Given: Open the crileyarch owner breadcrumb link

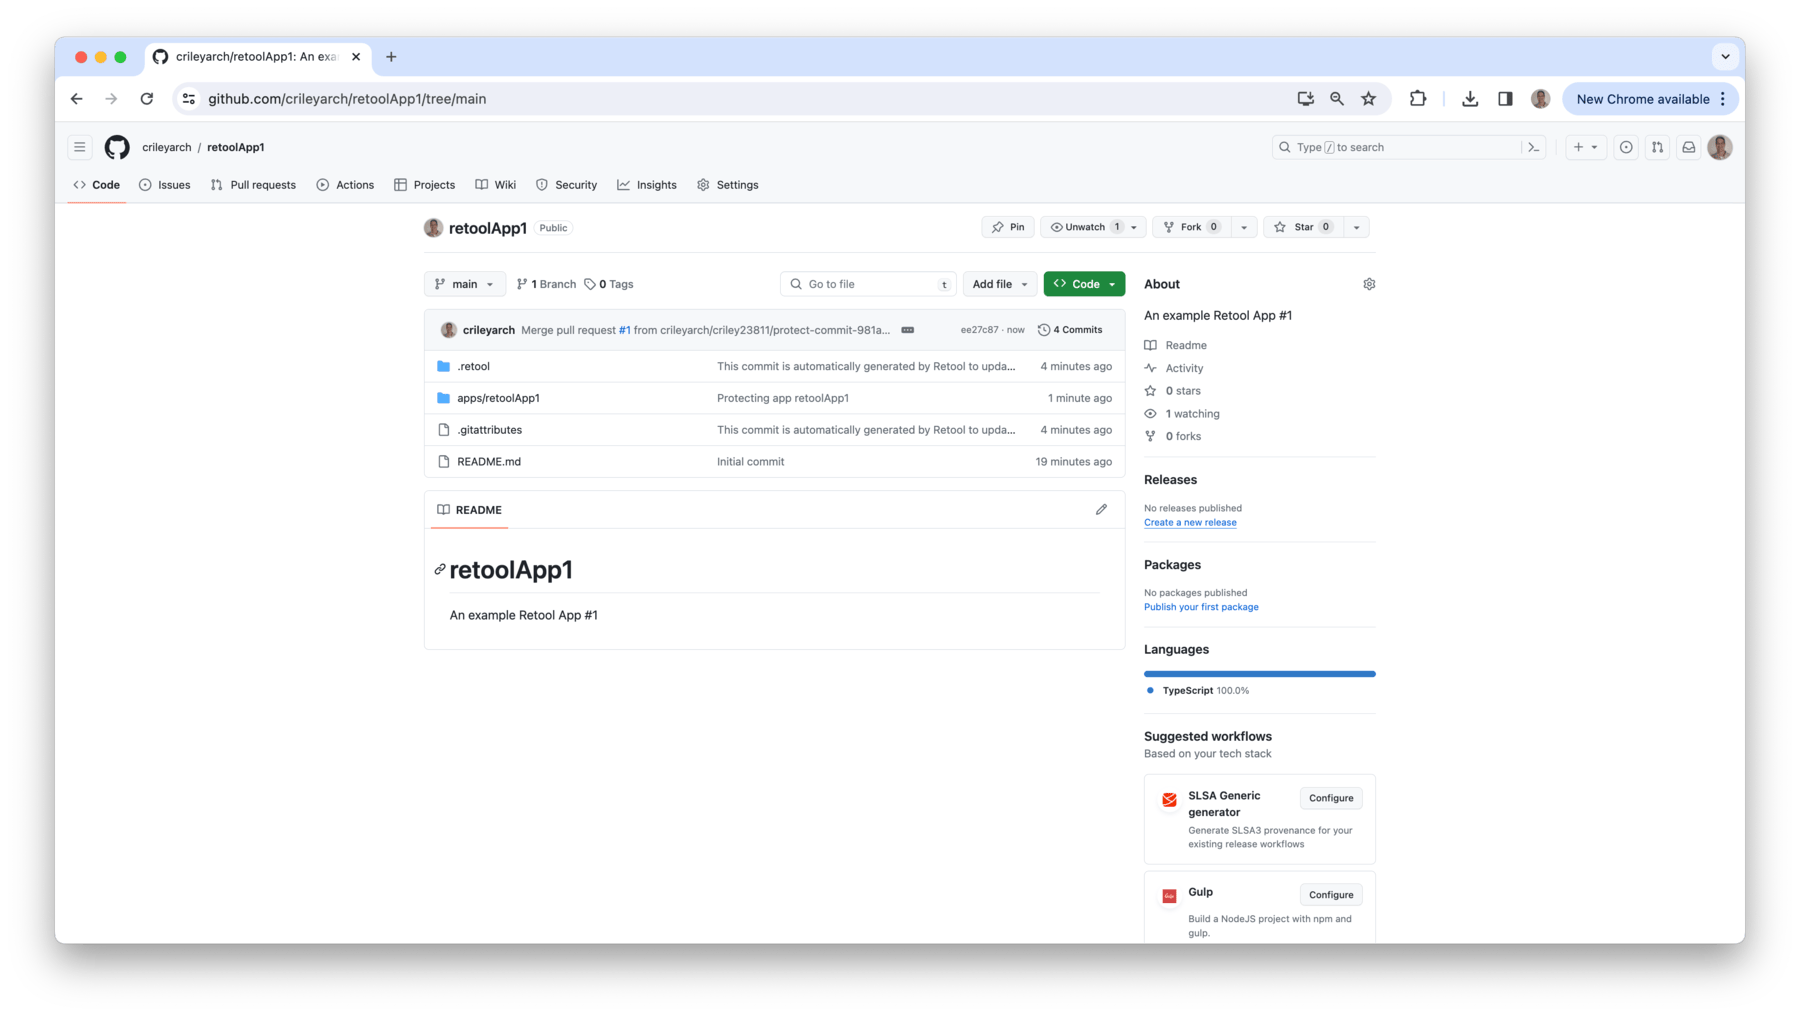Looking at the screenshot, I should (166, 147).
